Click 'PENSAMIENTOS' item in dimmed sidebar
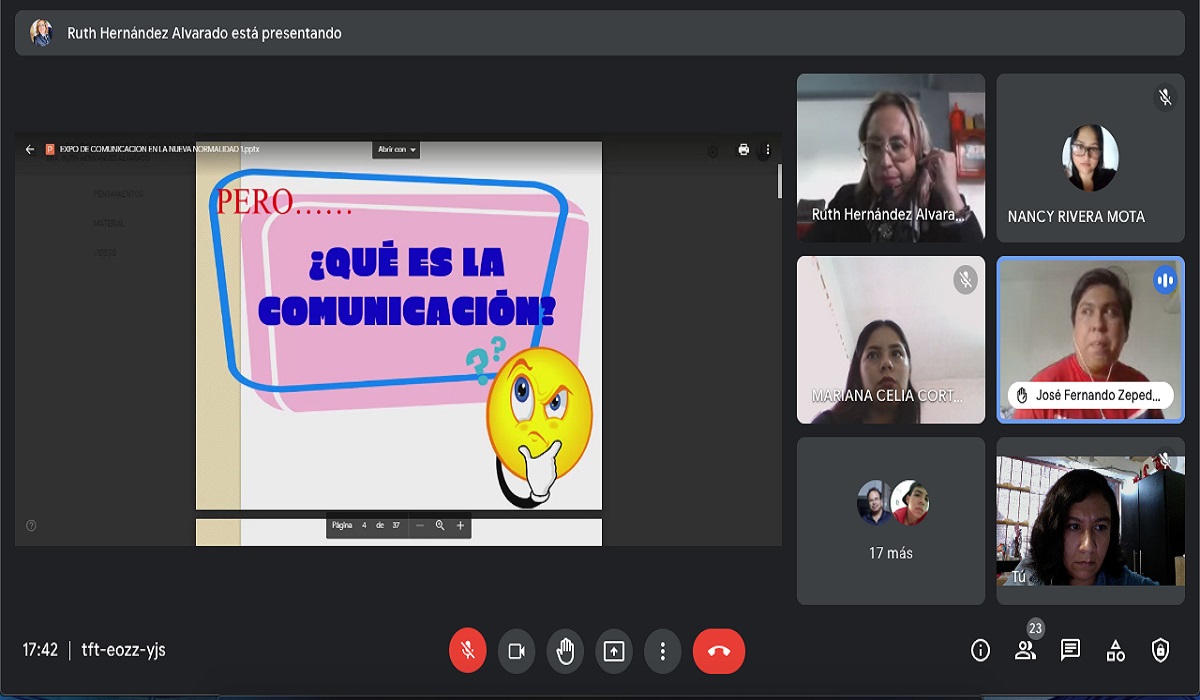The width and height of the screenshot is (1200, 700). tap(118, 194)
